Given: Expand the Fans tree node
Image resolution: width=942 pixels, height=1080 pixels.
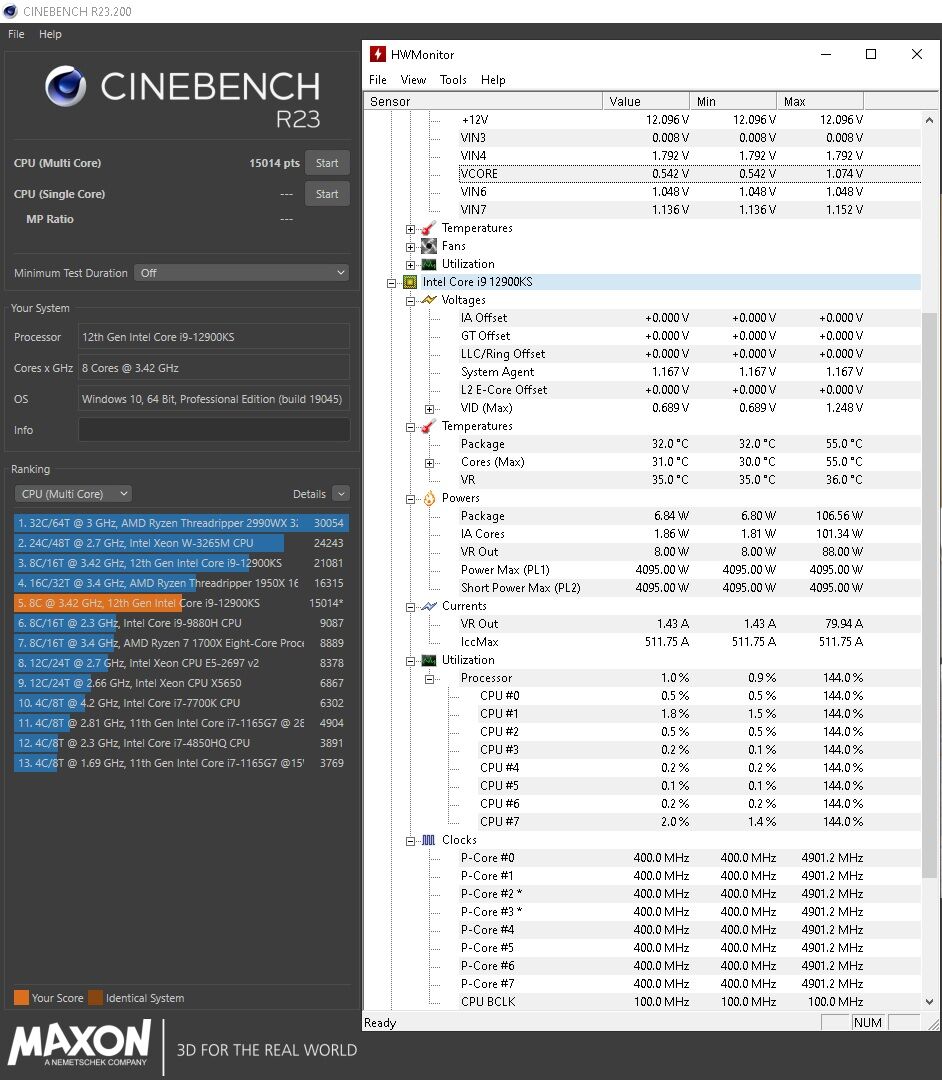Looking at the screenshot, I should coord(410,247).
